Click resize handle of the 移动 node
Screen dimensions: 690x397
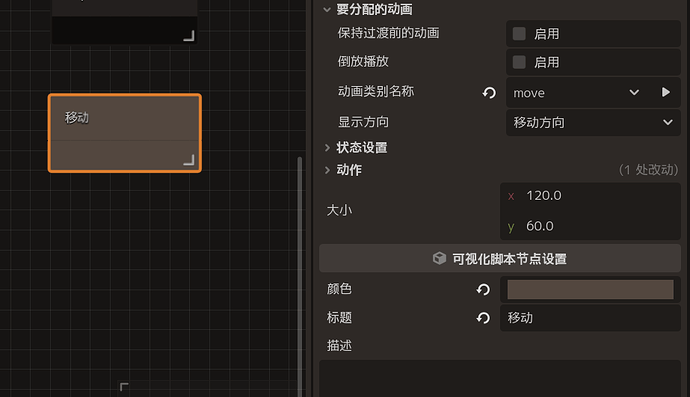click(x=189, y=160)
